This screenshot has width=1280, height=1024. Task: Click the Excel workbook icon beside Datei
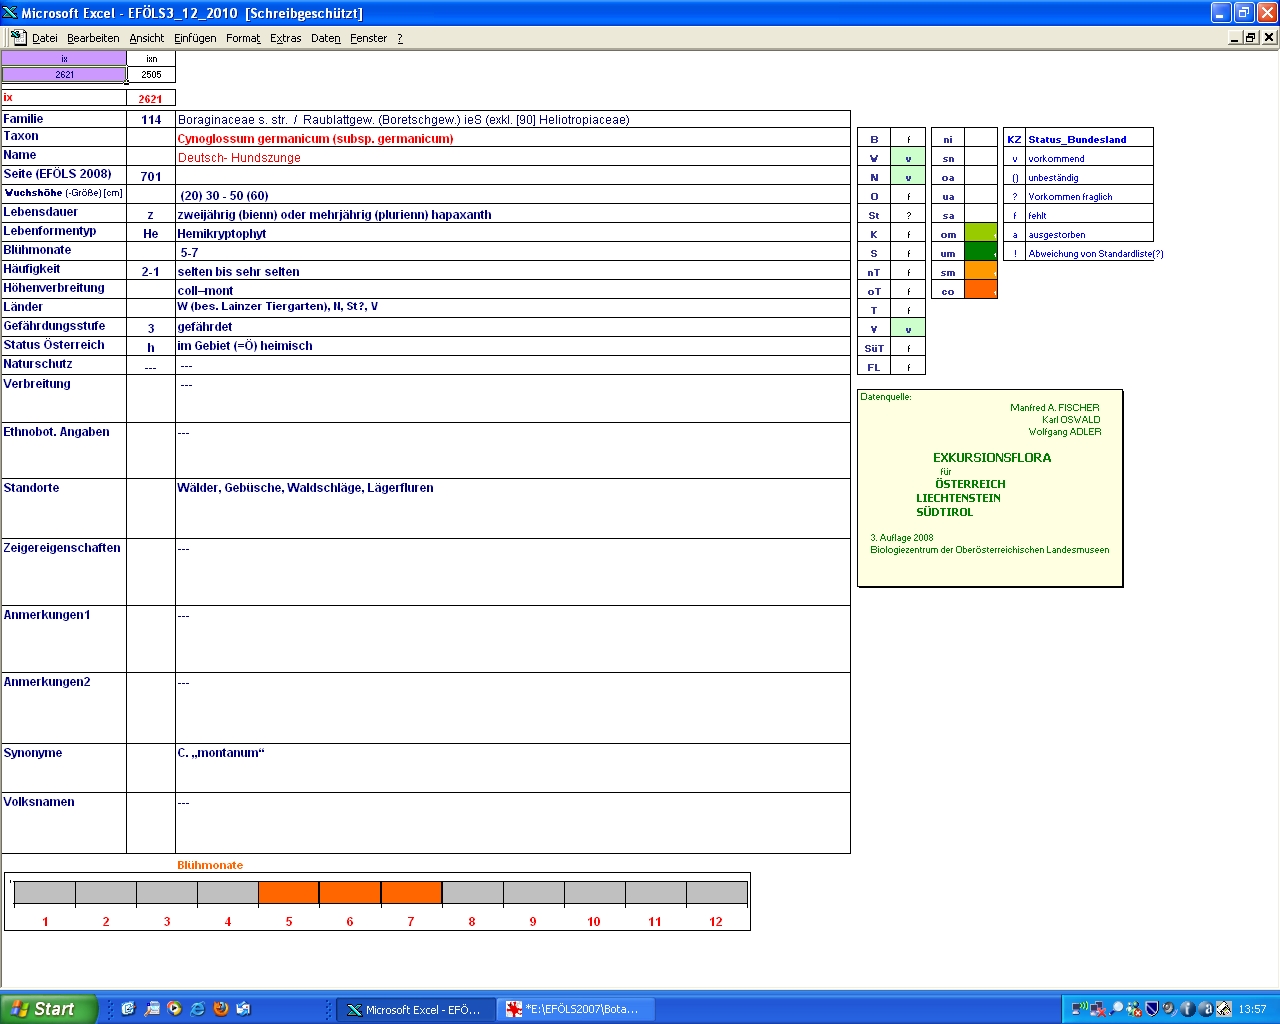click(18, 37)
